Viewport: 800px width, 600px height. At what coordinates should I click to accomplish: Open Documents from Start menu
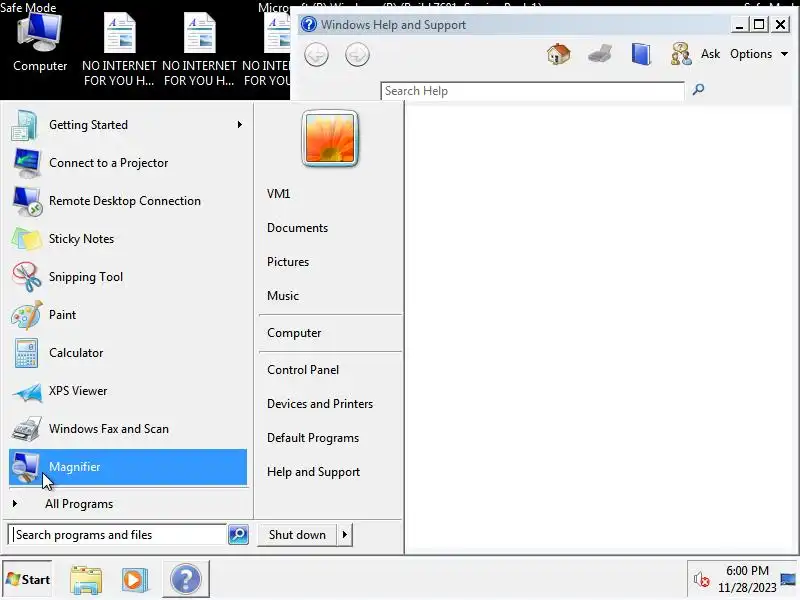tap(297, 228)
